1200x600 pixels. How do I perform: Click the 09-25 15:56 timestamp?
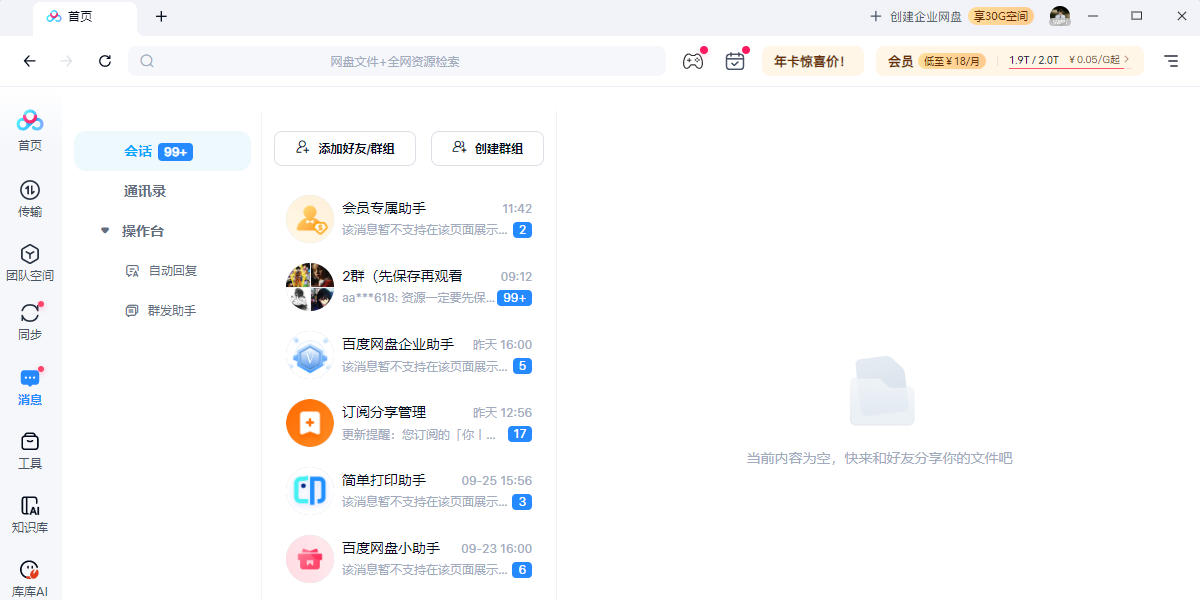coord(497,480)
